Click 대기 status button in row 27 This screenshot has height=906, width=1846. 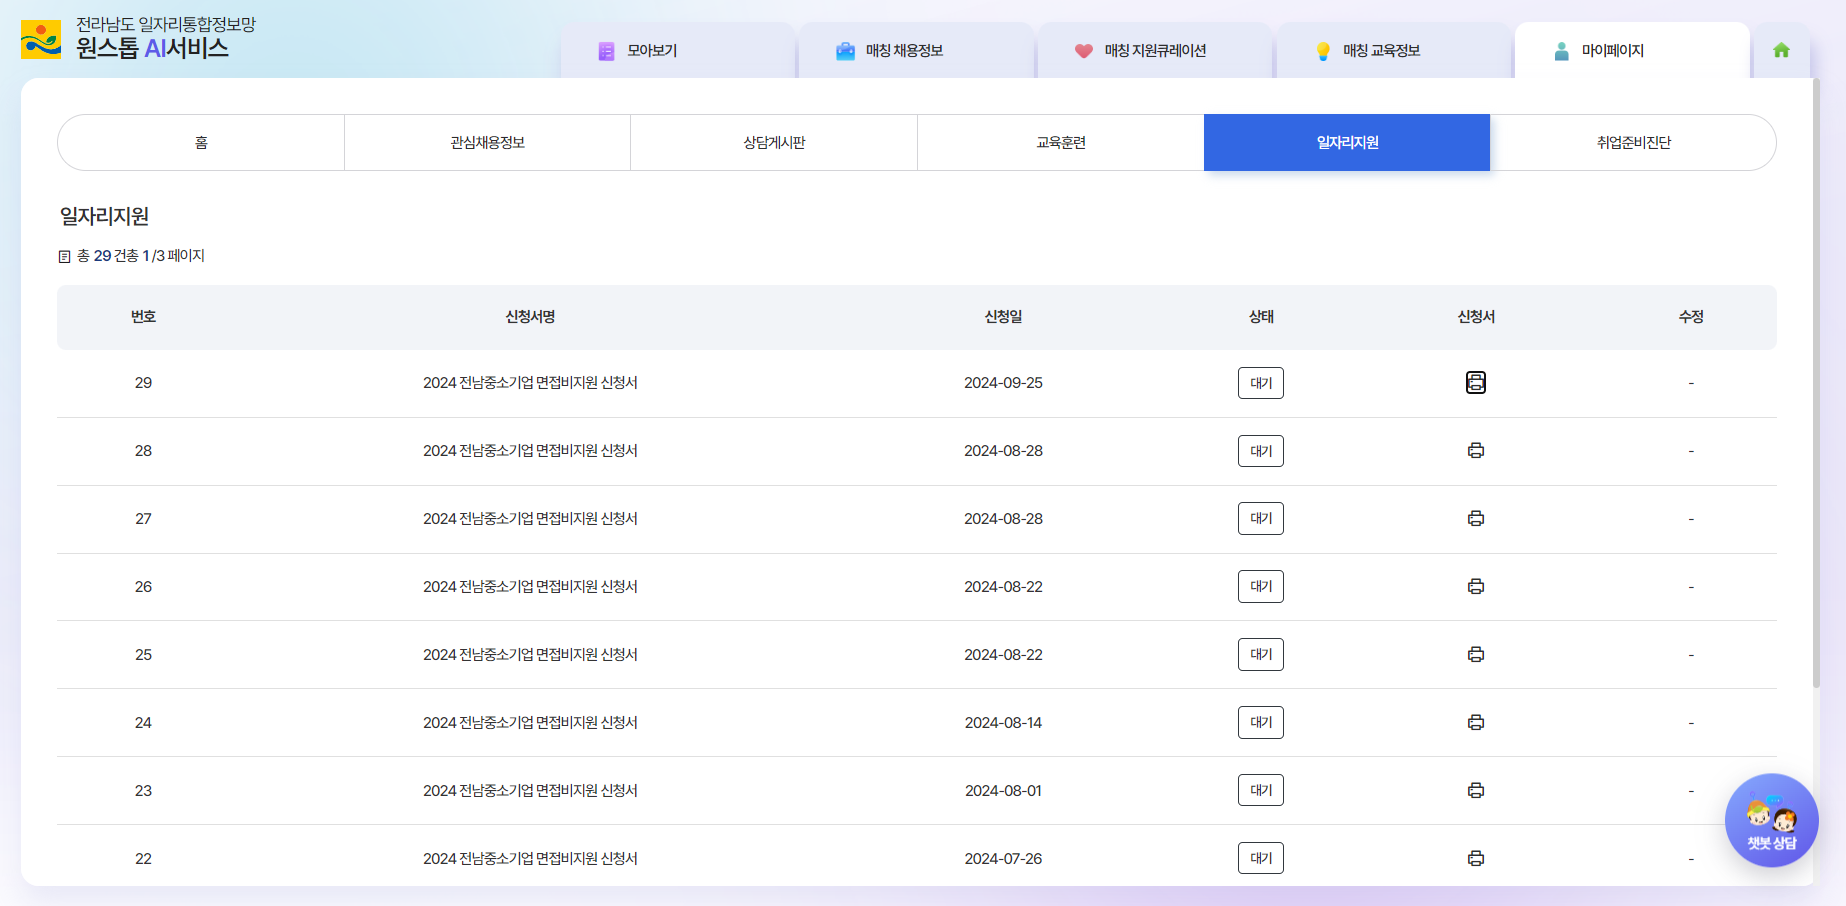coord(1261,519)
